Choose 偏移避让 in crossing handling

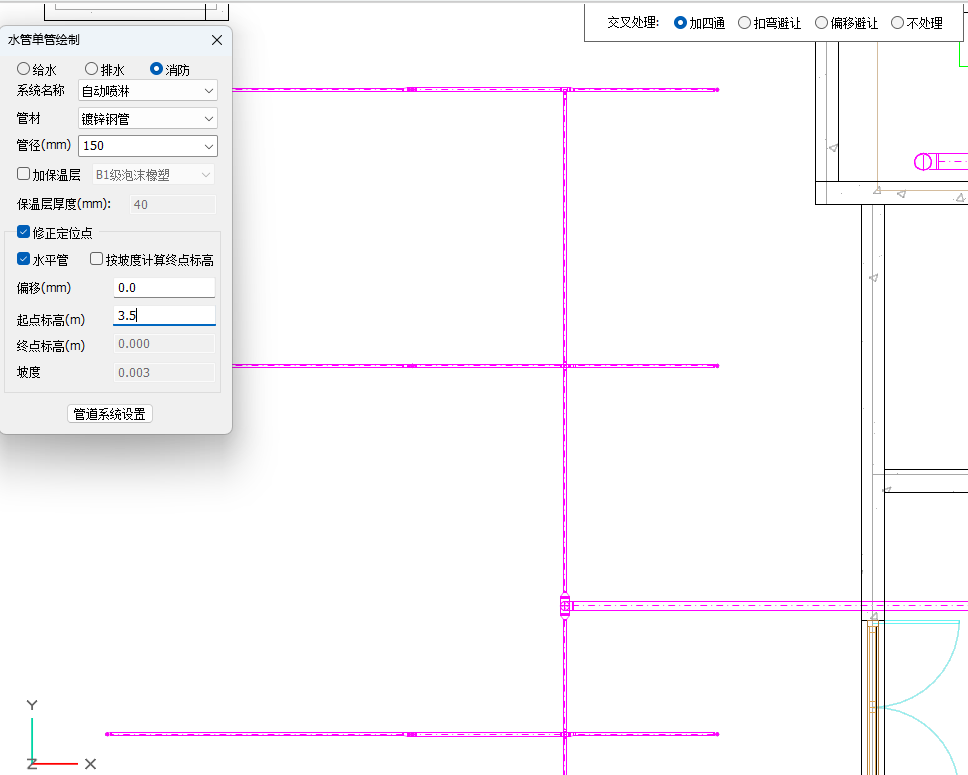[x=822, y=22]
